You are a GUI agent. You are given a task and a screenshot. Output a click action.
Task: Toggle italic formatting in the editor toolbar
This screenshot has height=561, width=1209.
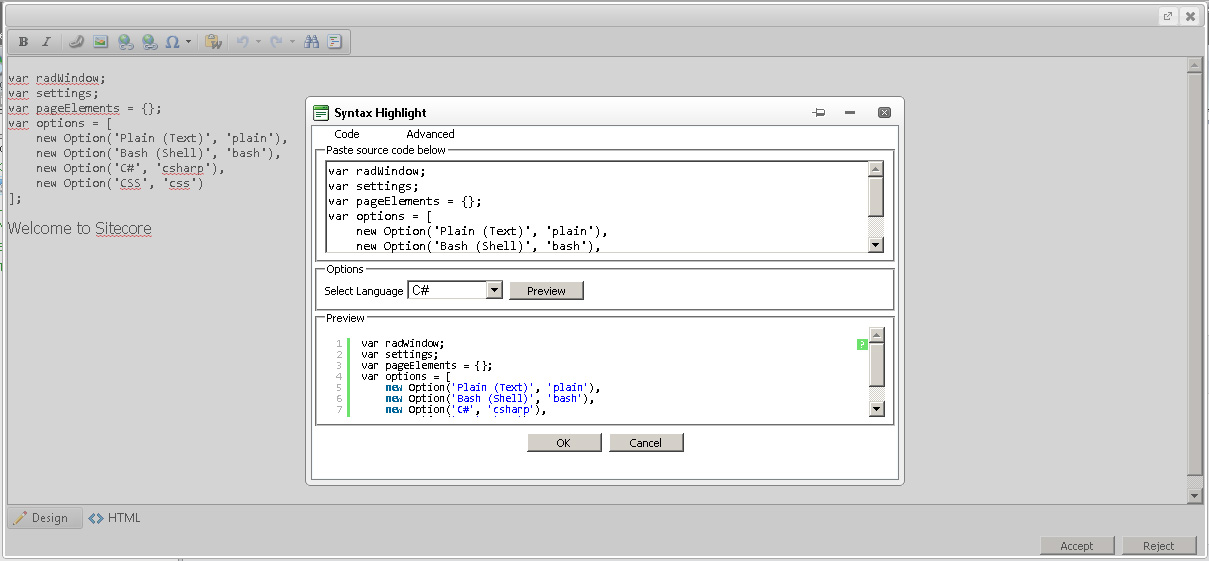[46, 42]
